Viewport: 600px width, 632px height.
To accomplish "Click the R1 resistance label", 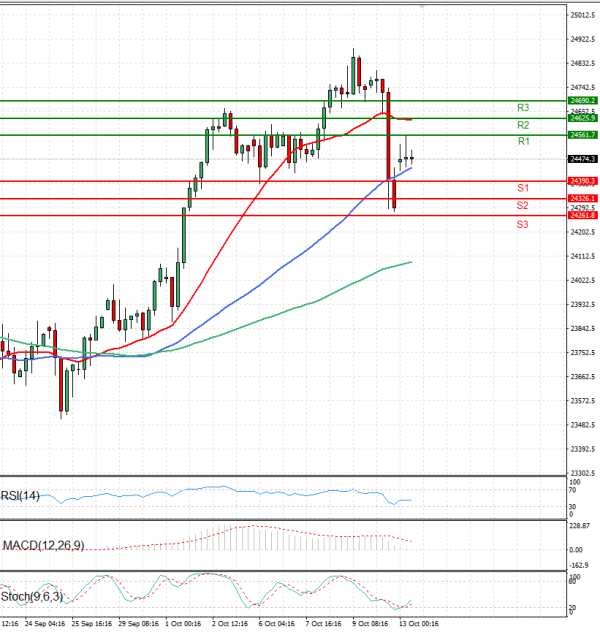I will 523,142.
